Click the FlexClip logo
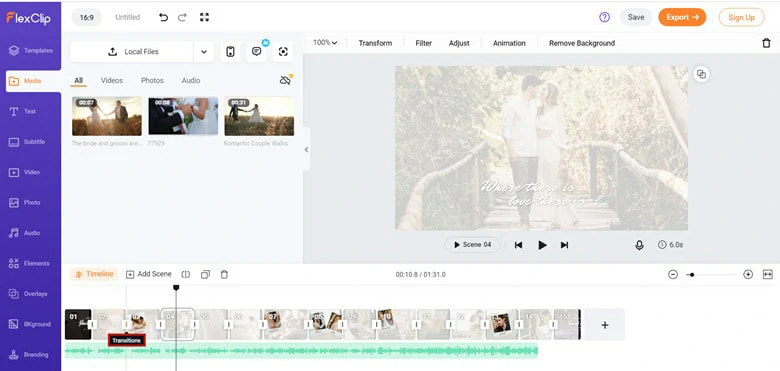The height and width of the screenshot is (371, 780). [x=28, y=18]
